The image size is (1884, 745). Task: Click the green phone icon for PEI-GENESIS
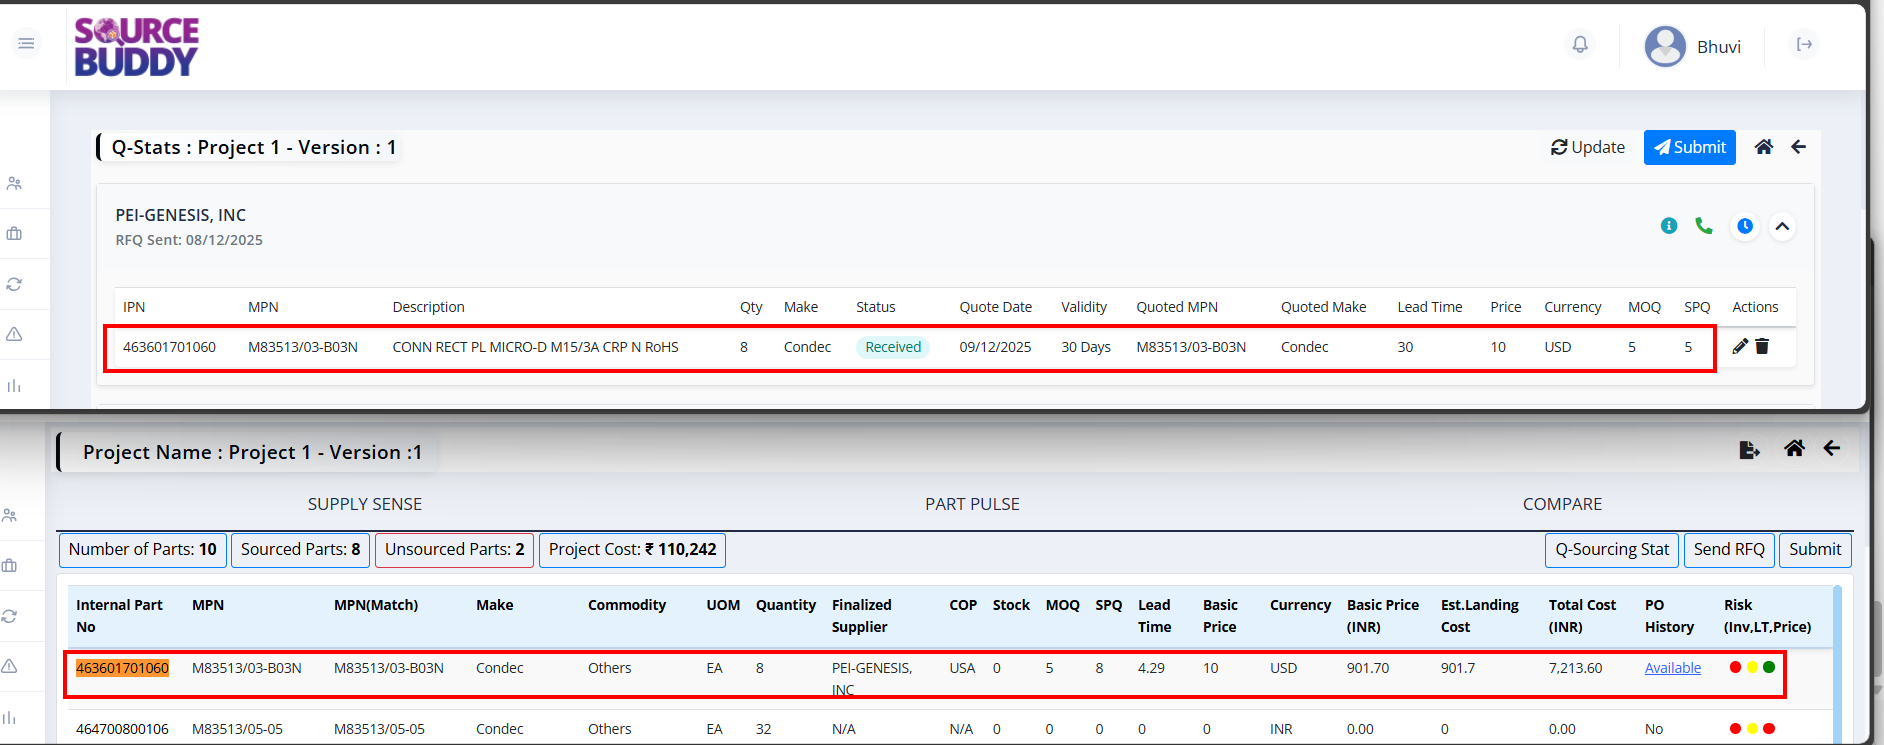pos(1704,226)
